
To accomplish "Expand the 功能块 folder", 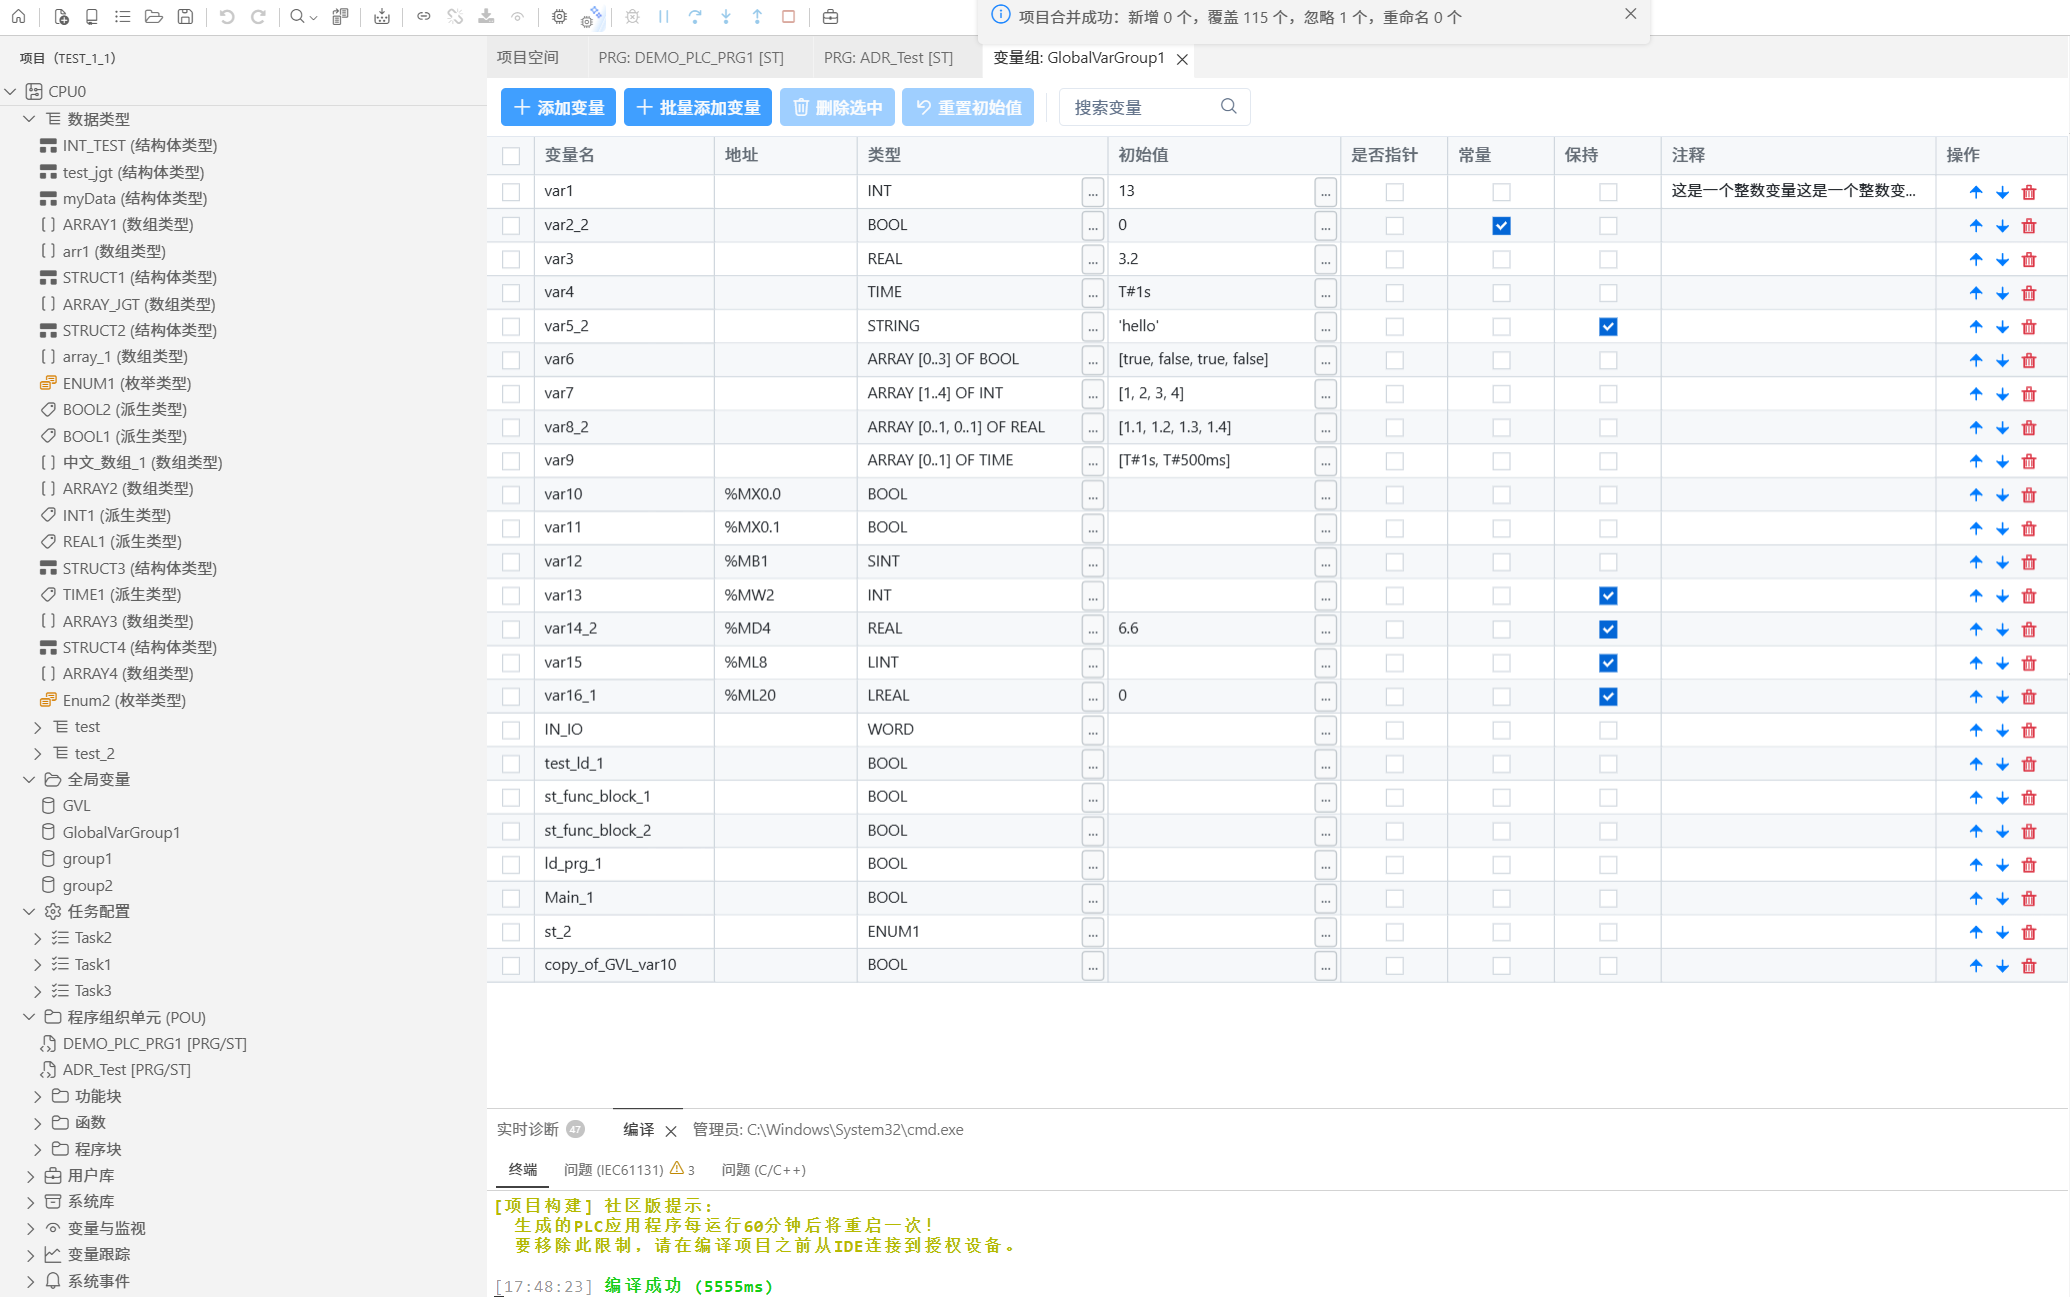I will (x=38, y=1096).
